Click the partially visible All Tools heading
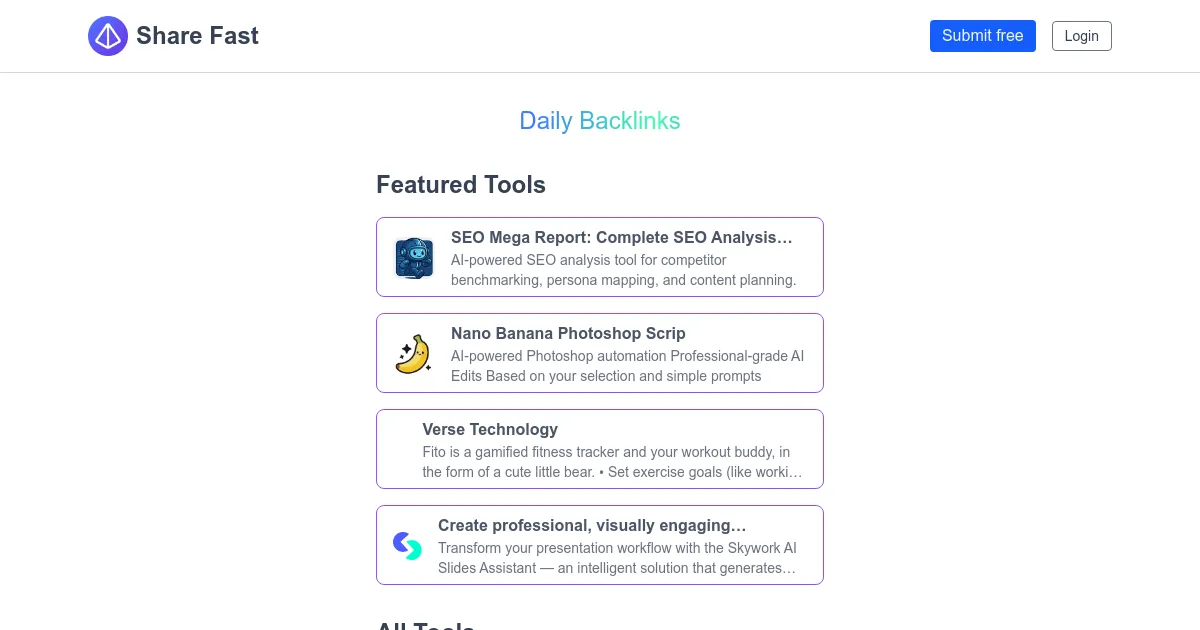This screenshot has width=1200, height=630. (x=425, y=624)
